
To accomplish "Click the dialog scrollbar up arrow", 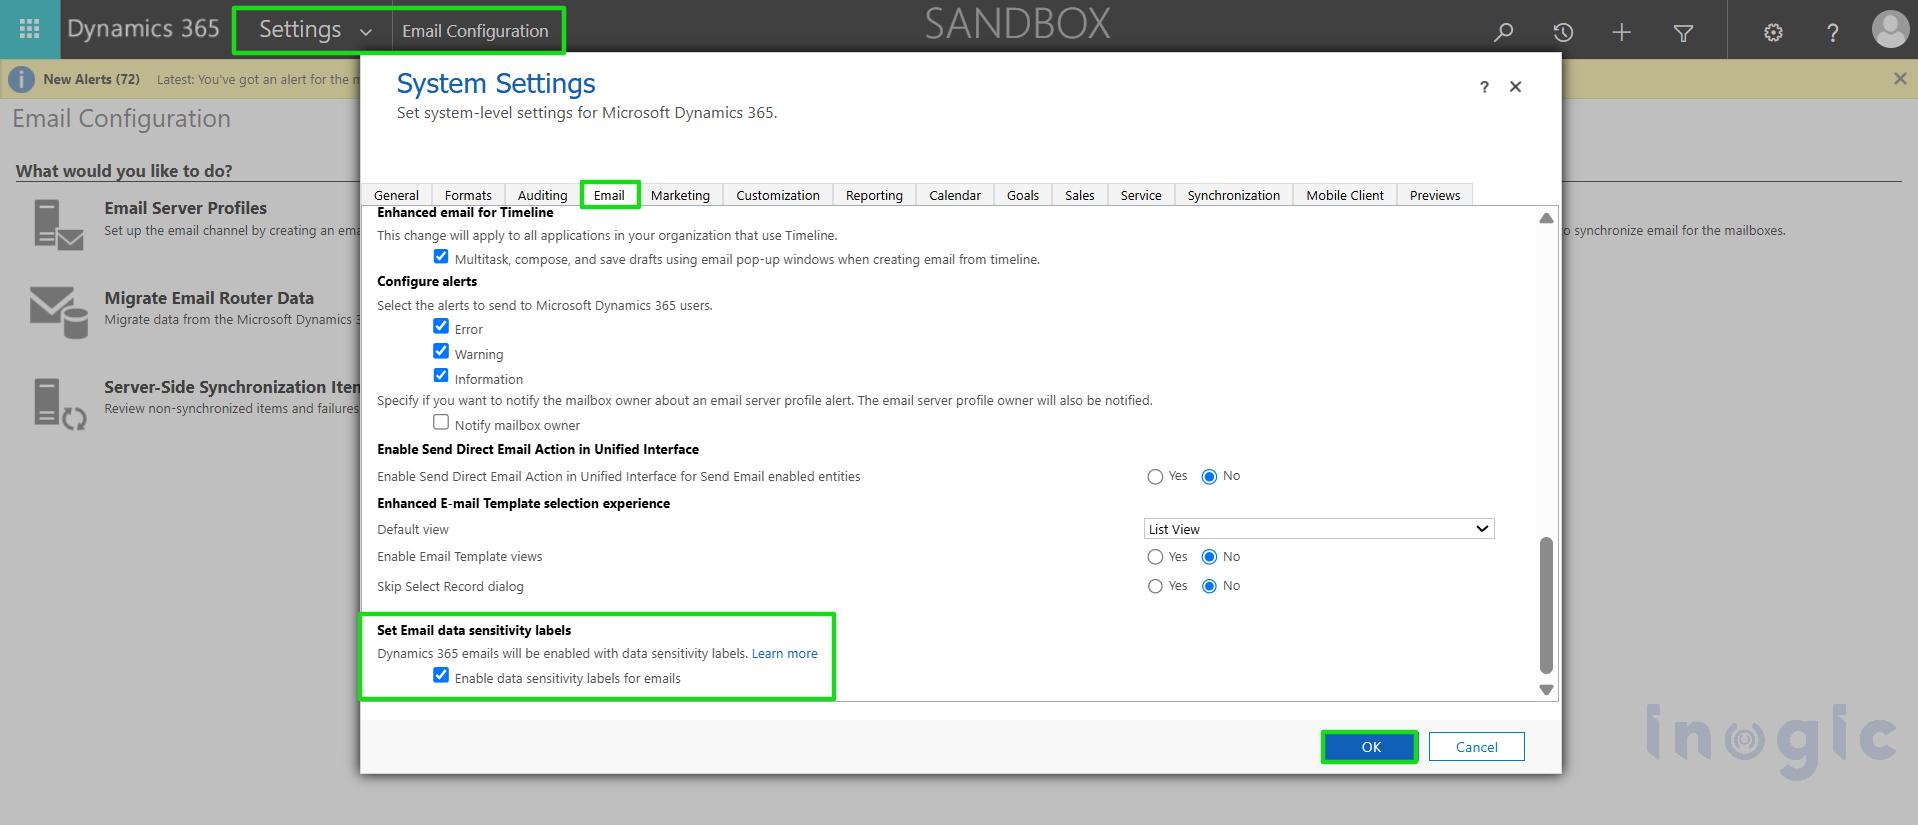I will pyautogui.click(x=1546, y=218).
